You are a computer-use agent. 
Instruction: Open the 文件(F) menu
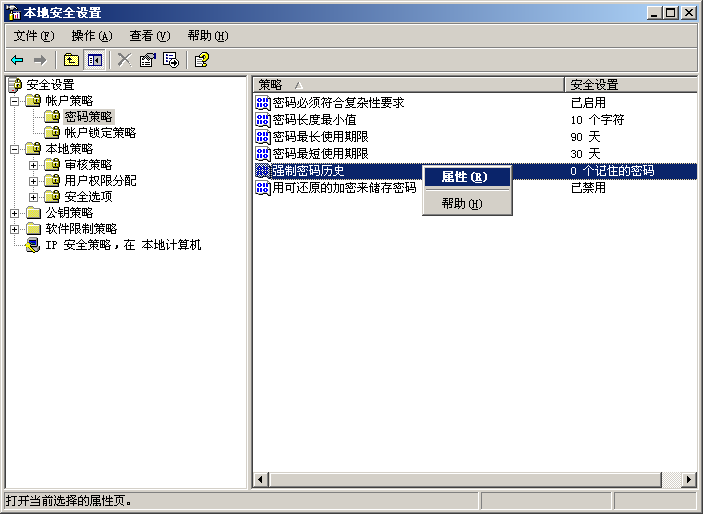pos(34,35)
